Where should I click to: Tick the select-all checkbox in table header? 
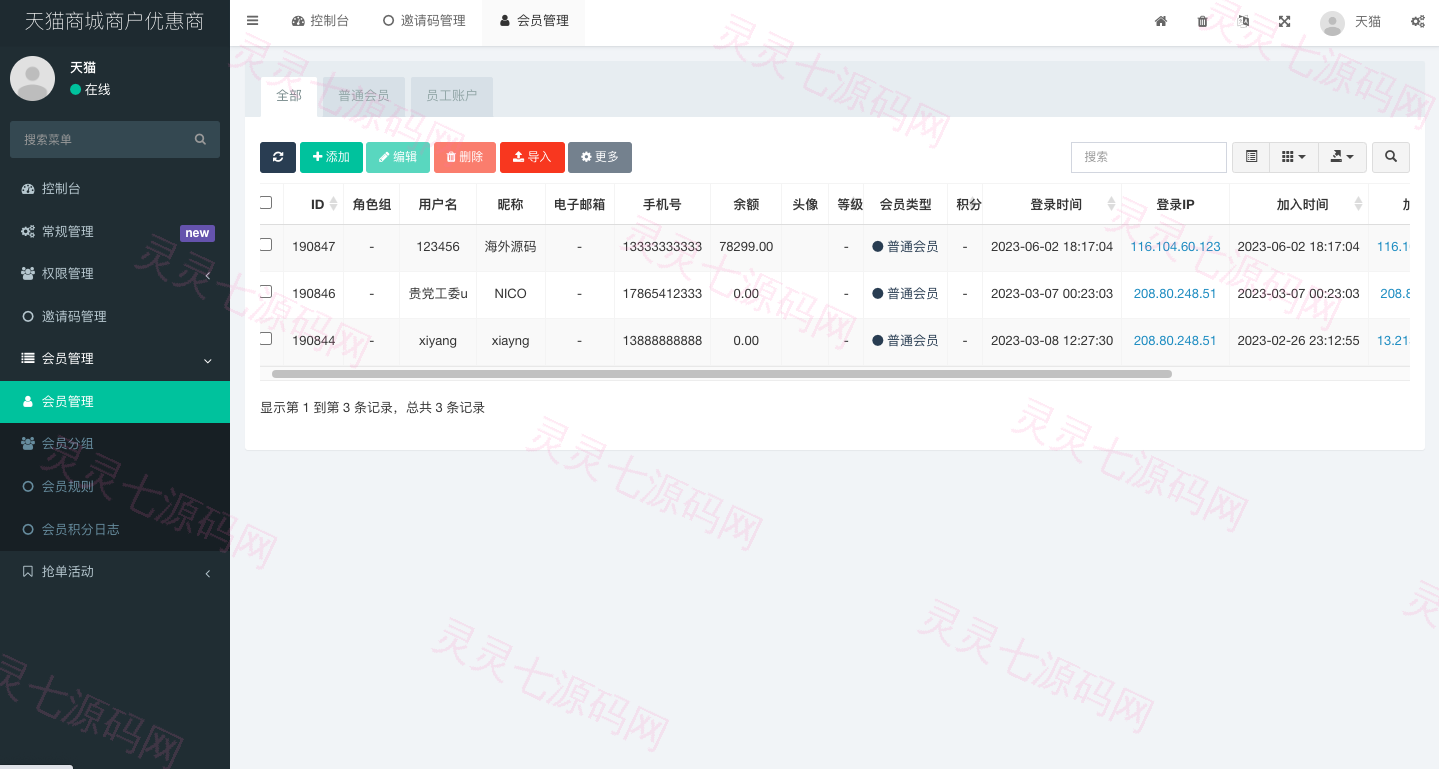tap(266, 203)
